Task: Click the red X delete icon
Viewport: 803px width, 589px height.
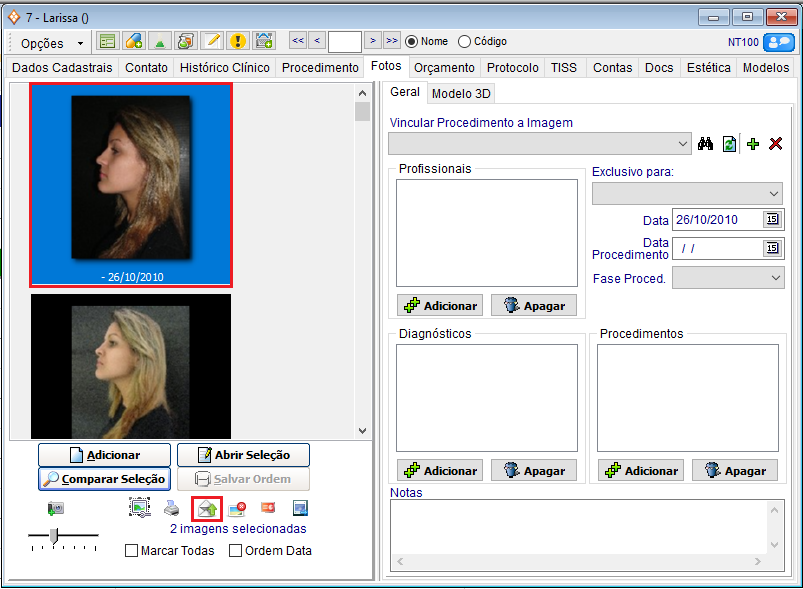Action: coord(775,144)
